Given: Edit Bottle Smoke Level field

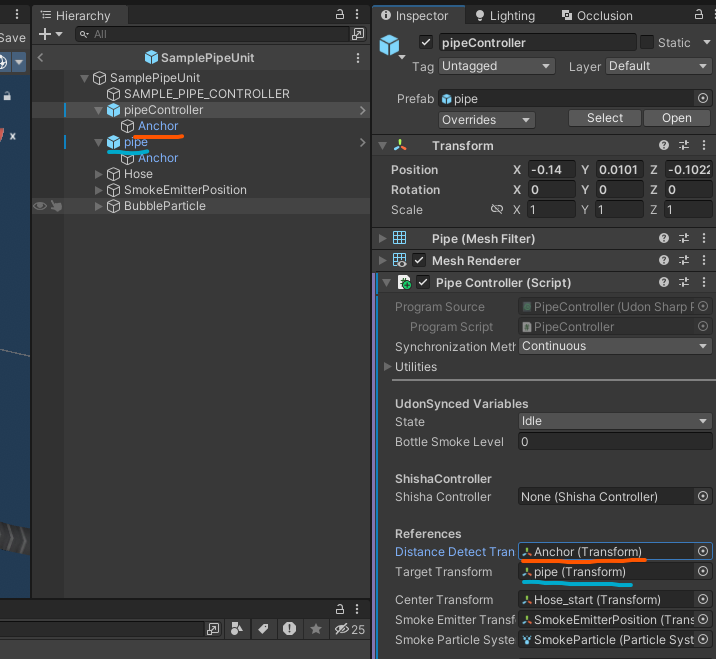Looking at the screenshot, I should 615,442.
